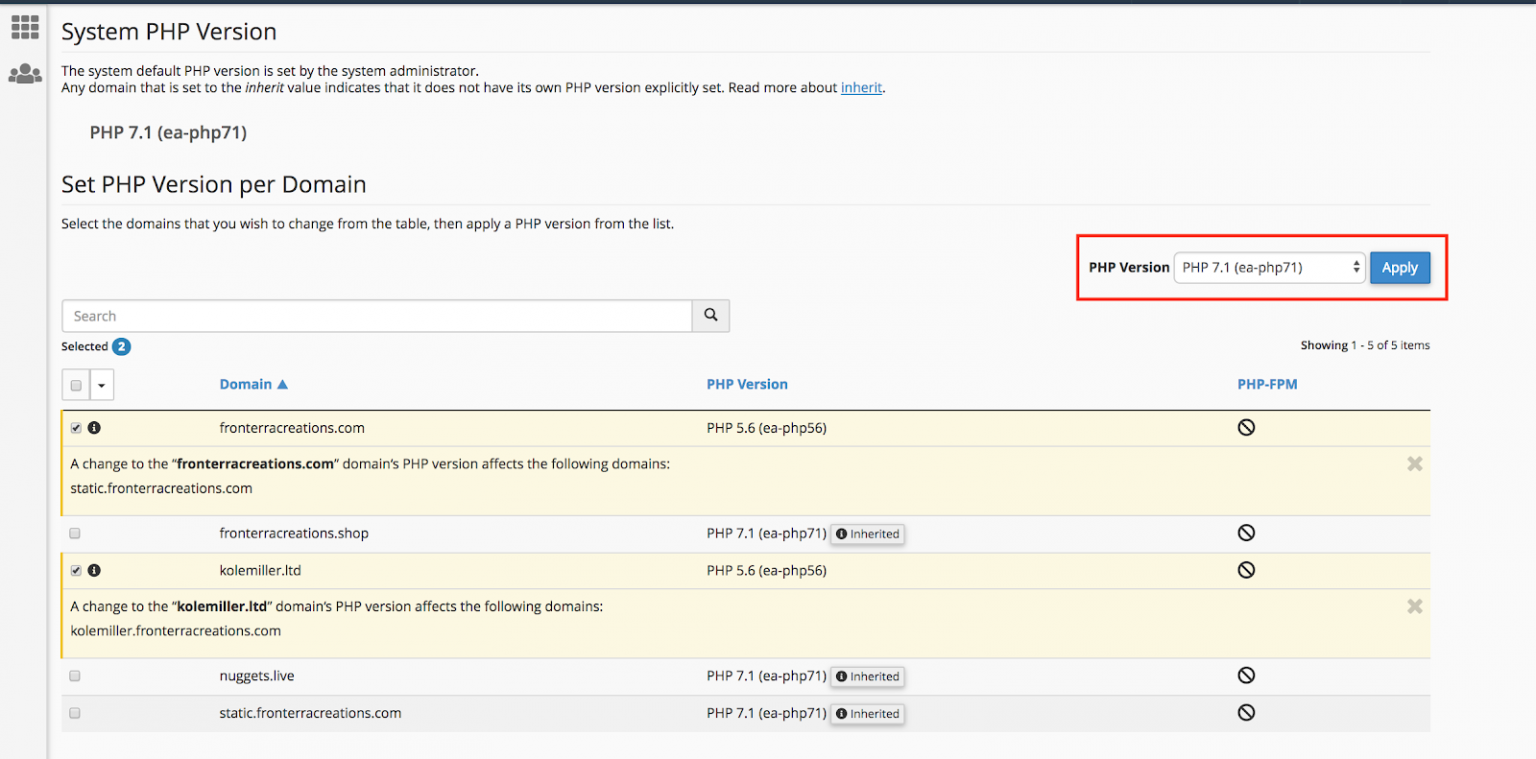Check the fronterracreations.shop domain checkbox
Screen dimensions: 1536x759
[x=75, y=533]
